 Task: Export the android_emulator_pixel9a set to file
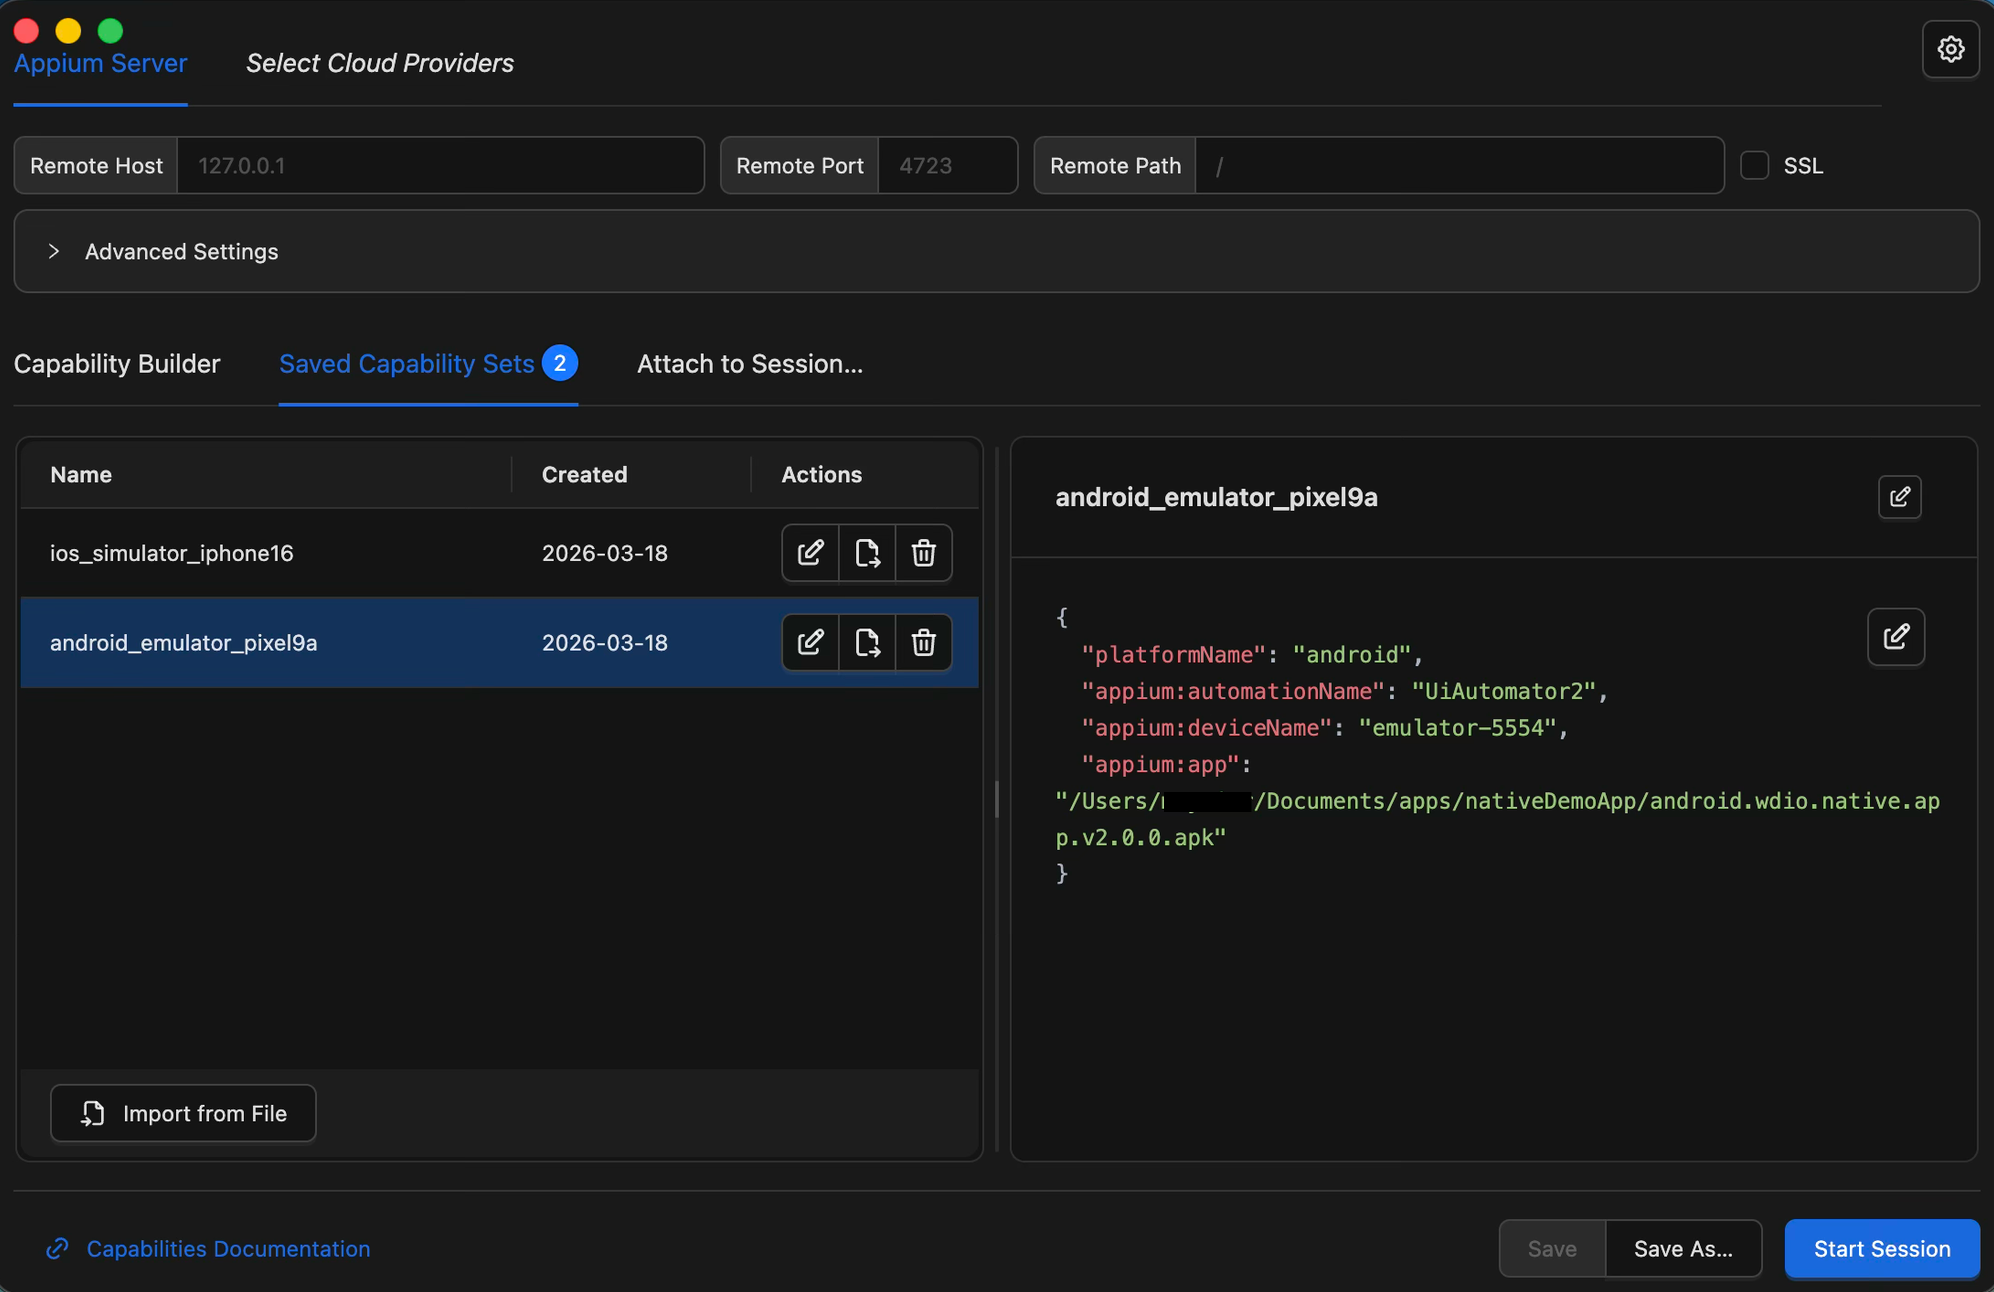867,642
